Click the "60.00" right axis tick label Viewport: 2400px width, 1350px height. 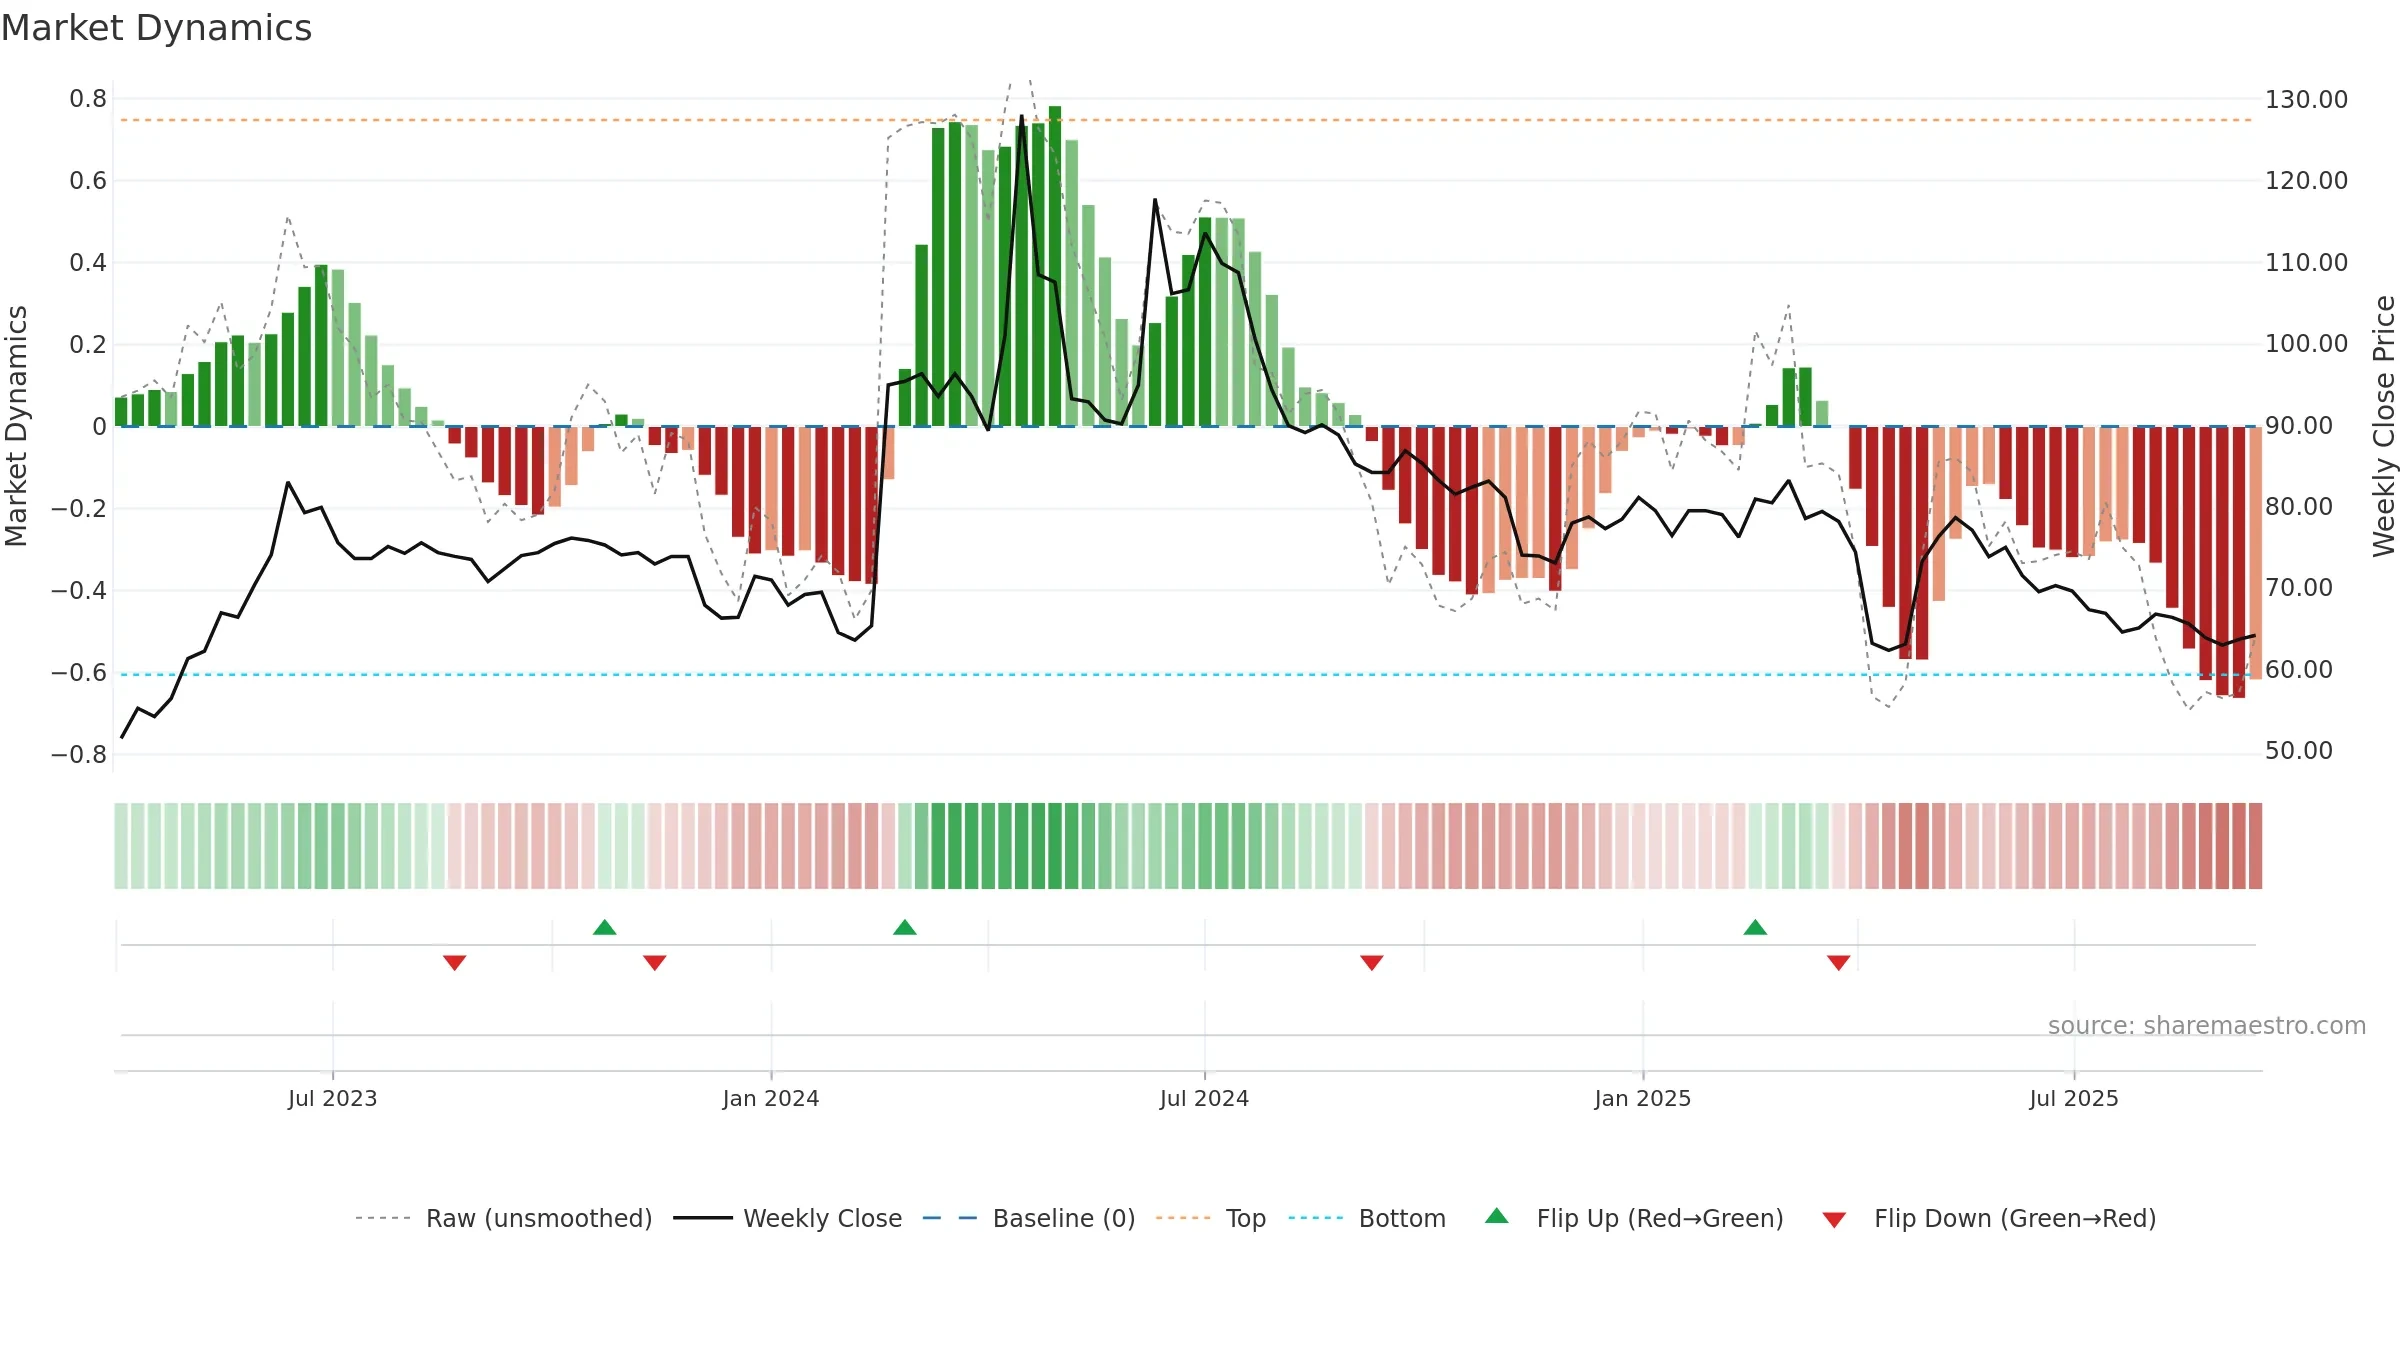point(2299,670)
